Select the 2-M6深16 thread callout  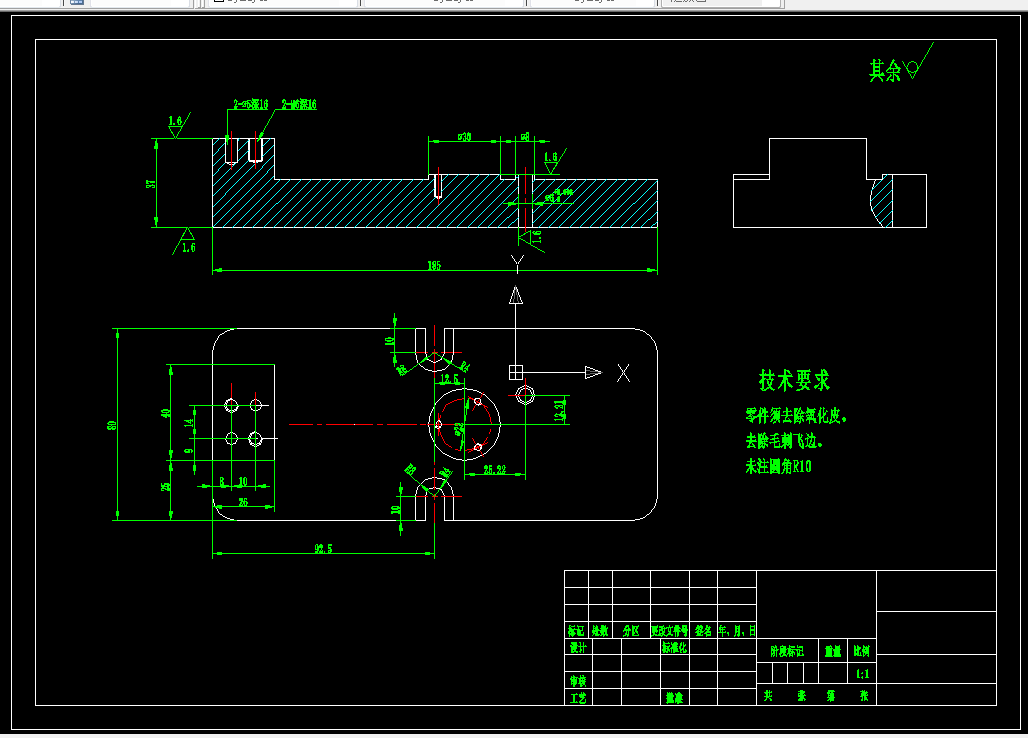(299, 104)
